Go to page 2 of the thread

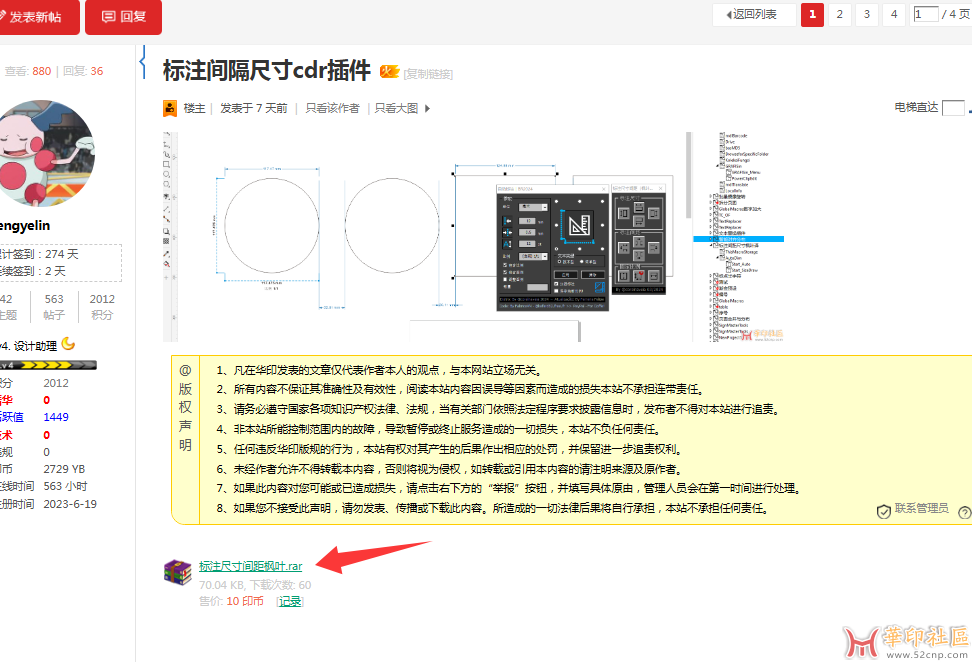click(x=840, y=14)
